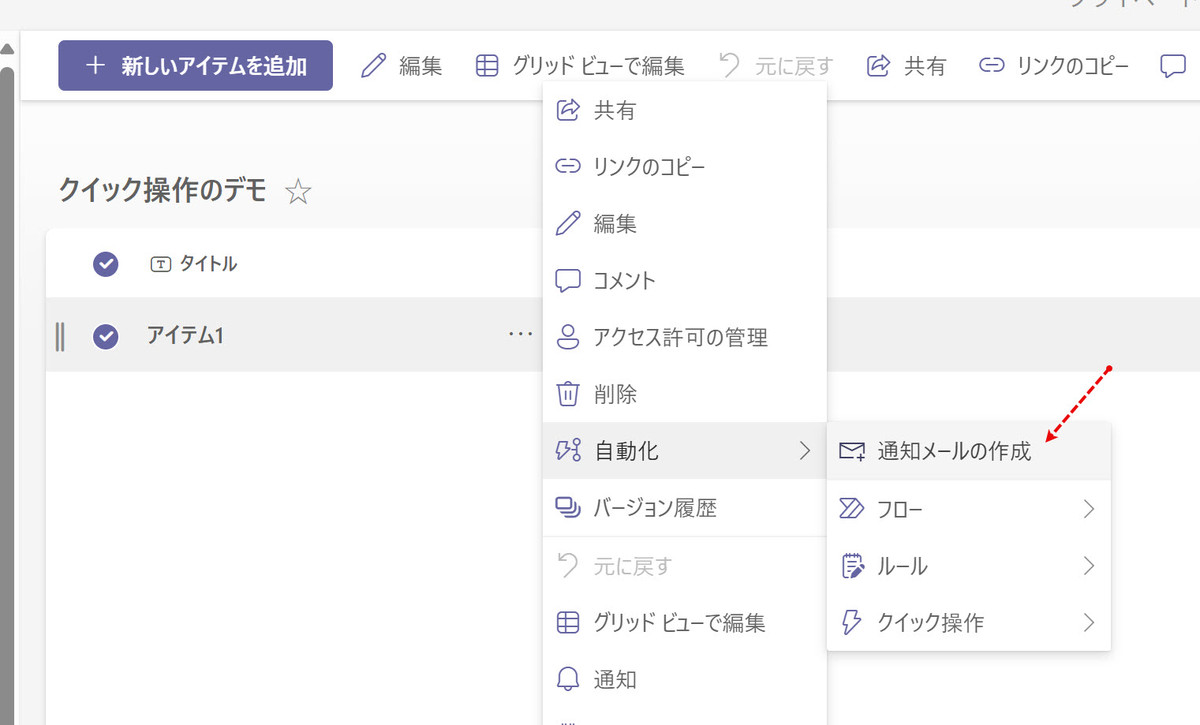Viewport: 1200px width, 725px height.
Task: Click the lightning icon beside クイック操作
Action: click(x=852, y=623)
